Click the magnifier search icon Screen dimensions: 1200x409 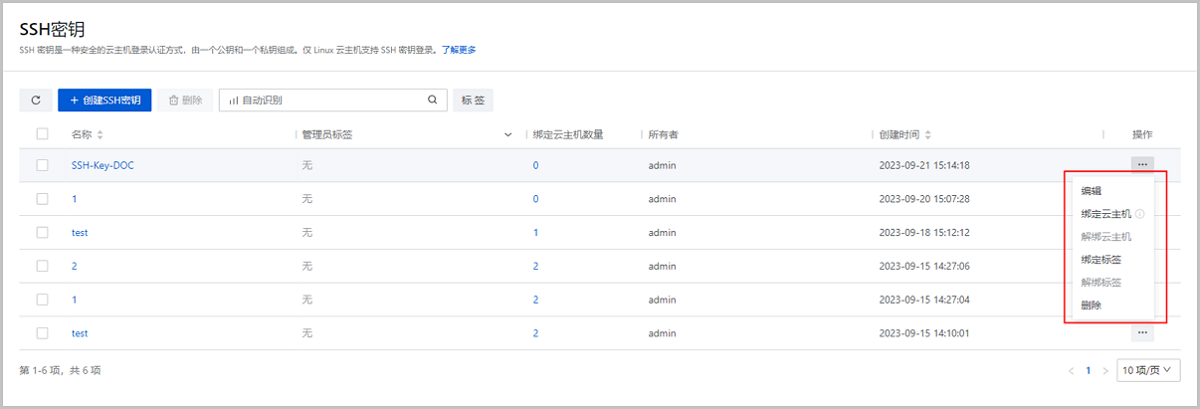[433, 100]
